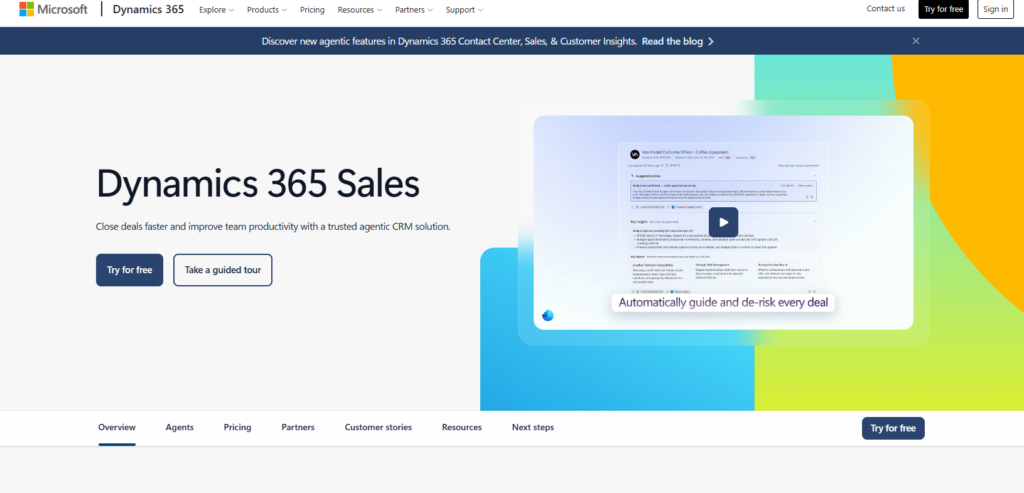This screenshot has height=493, width=1024.
Task: Expand the Explore menu
Action: pyautogui.click(x=216, y=10)
